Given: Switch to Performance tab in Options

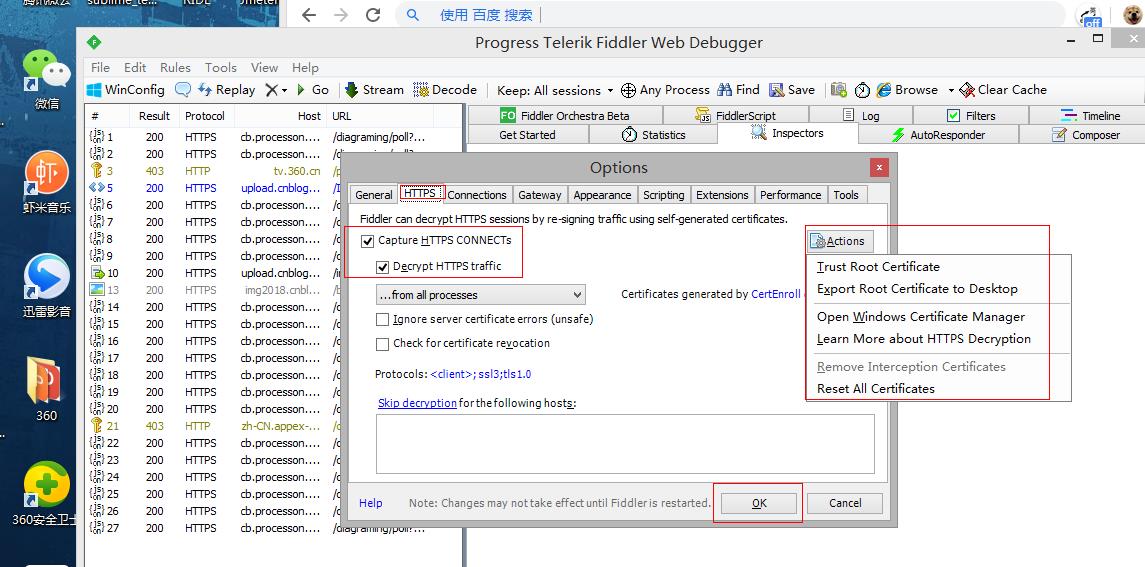Looking at the screenshot, I should click(x=790, y=195).
